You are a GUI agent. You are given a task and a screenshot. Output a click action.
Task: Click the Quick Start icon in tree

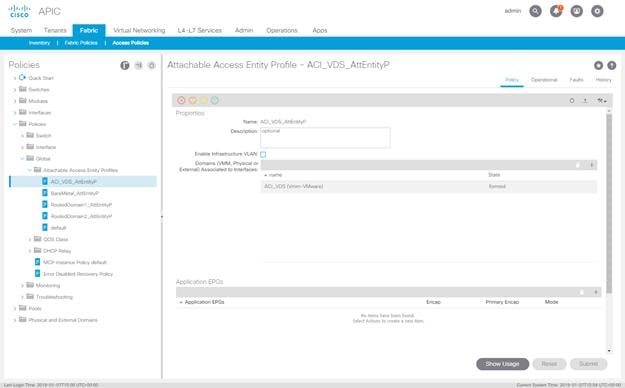coord(22,77)
